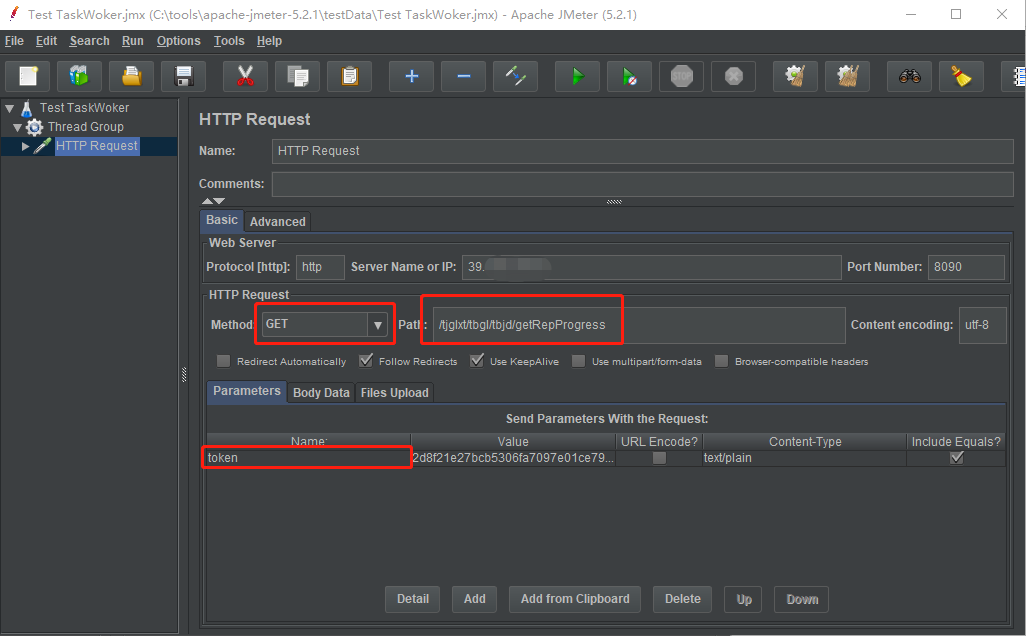This screenshot has height=636, width=1026.
Task: Reset search with the yellow brush icon
Action: pos(961,77)
